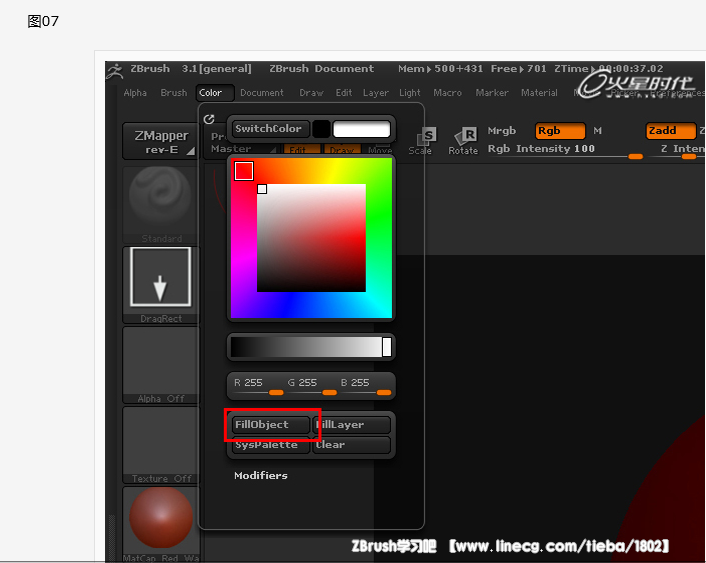Image resolution: width=706 pixels, height=563 pixels.
Task: Click the Color palette dock icon
Action: tap(209, 119)
